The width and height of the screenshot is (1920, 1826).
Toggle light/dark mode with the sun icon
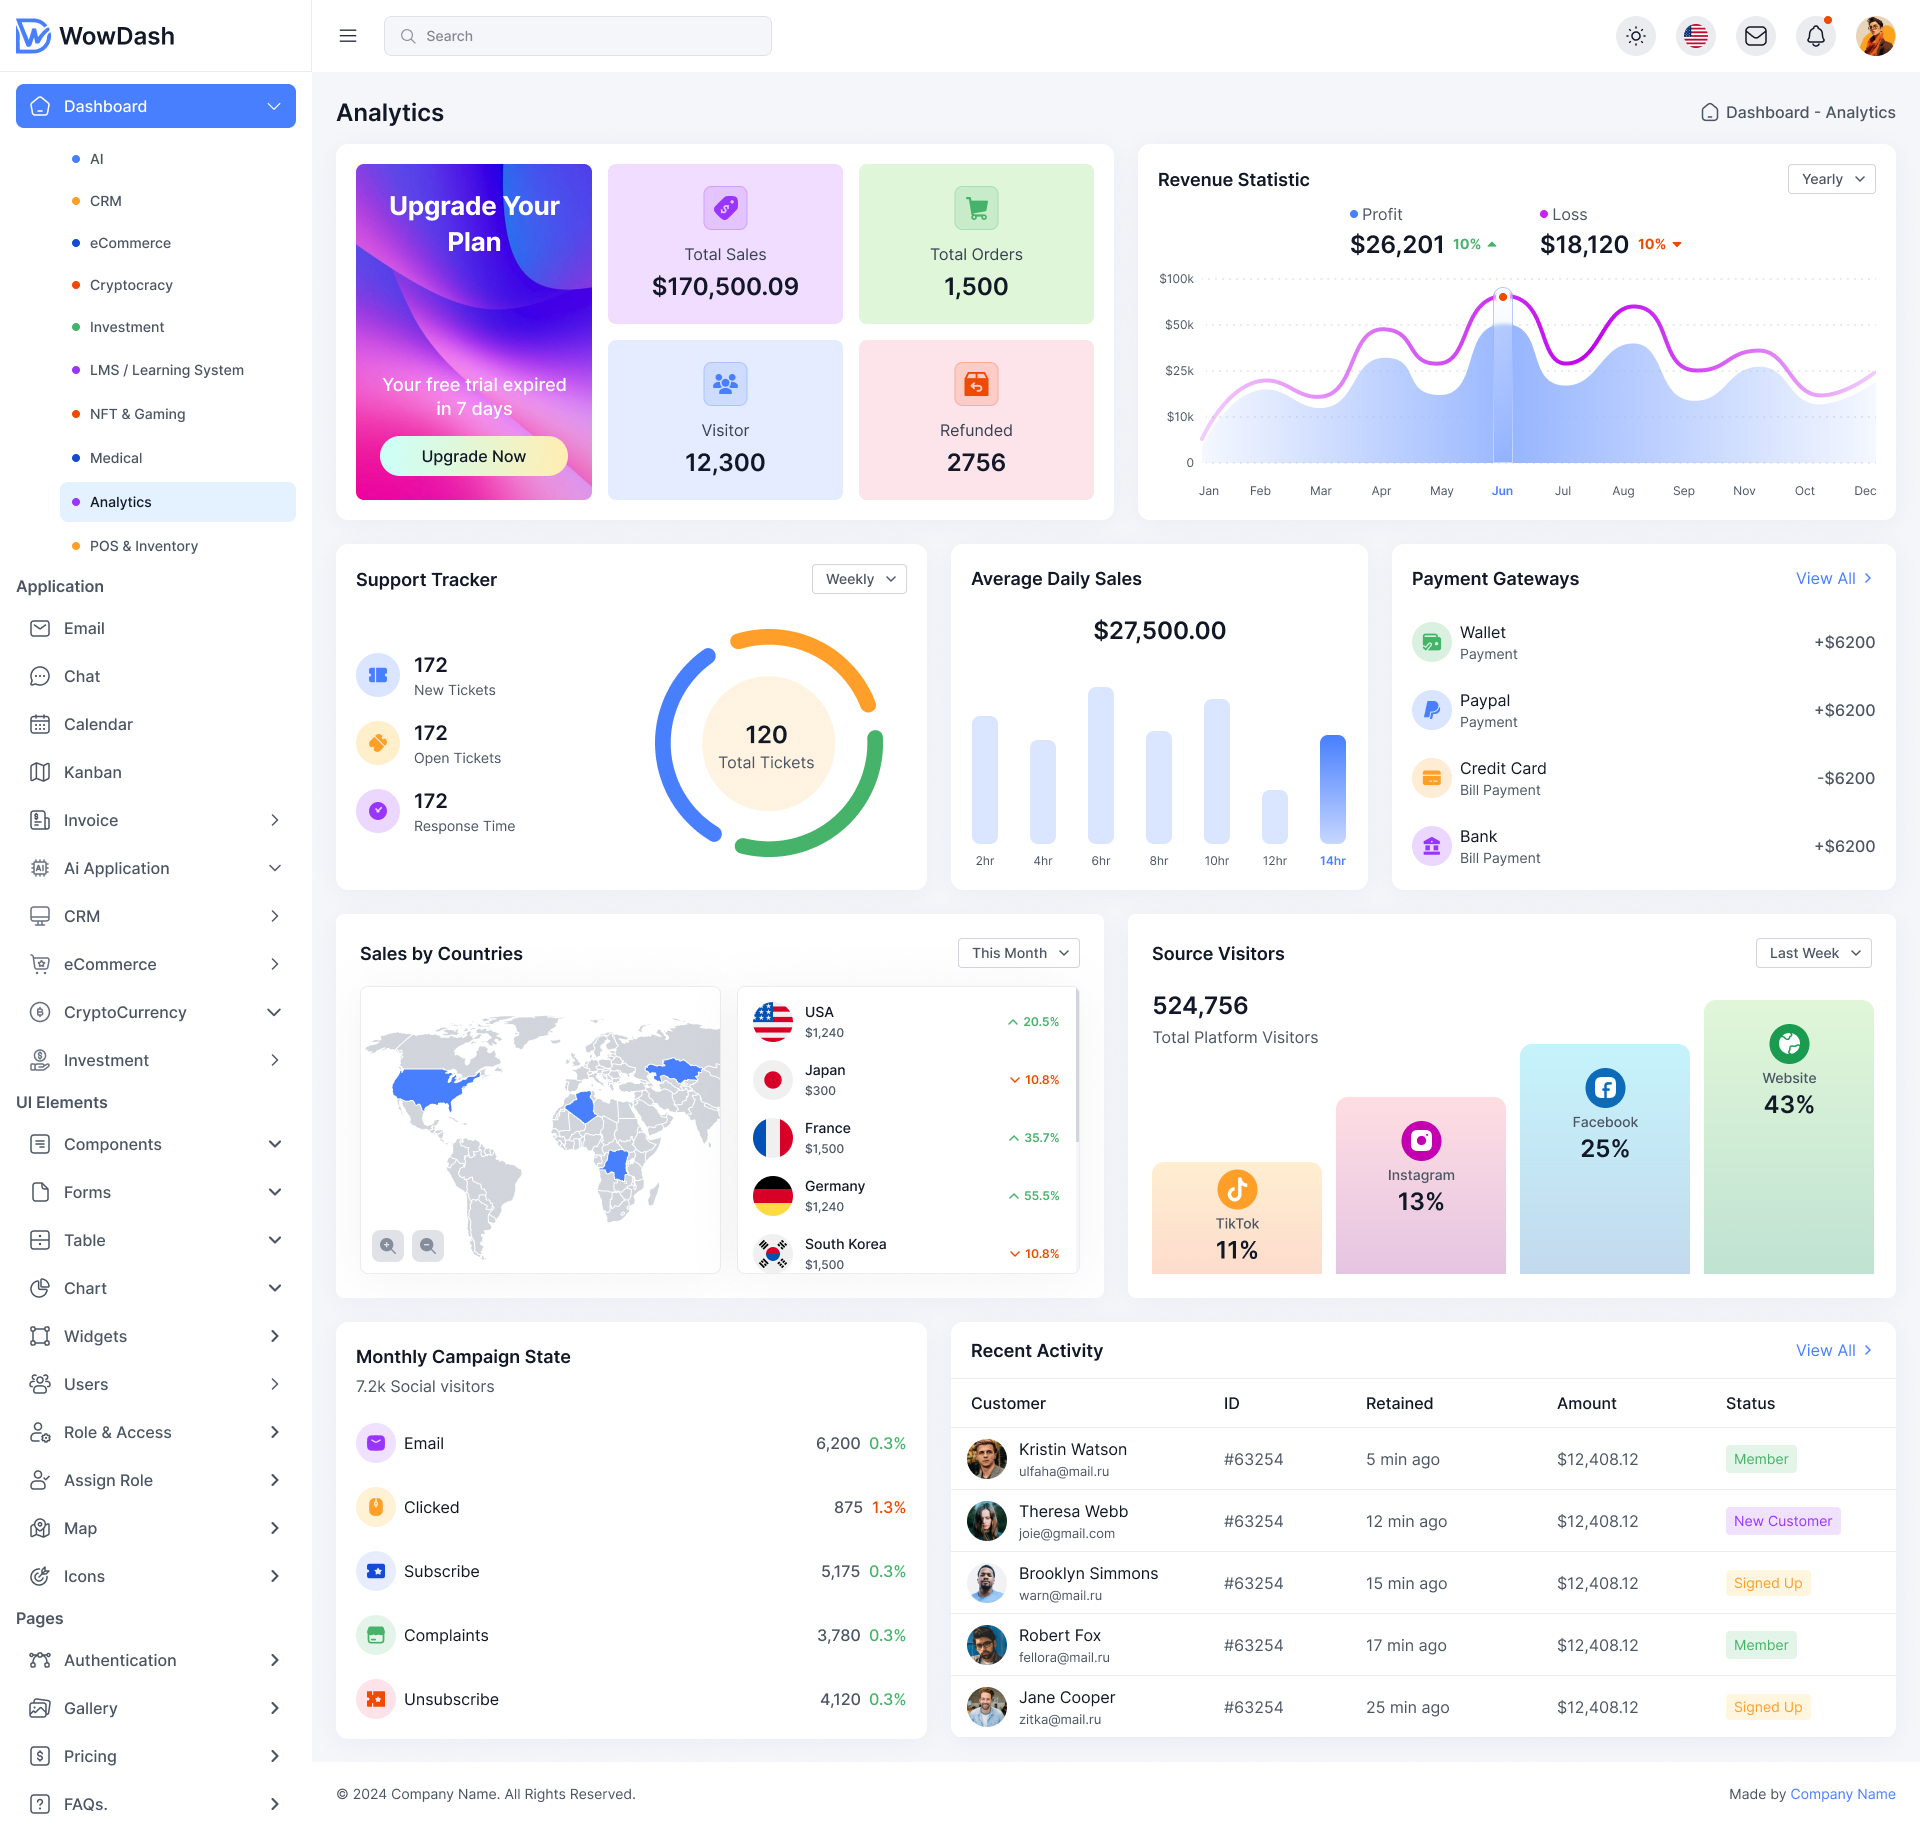[x=1636, y=35]
